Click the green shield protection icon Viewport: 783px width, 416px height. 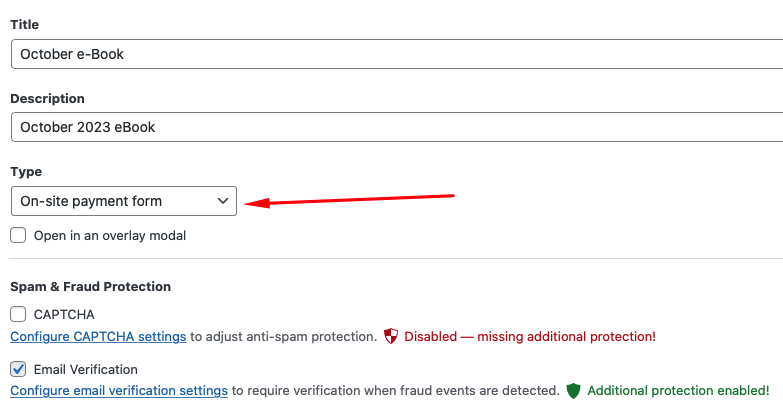[573, 390]
